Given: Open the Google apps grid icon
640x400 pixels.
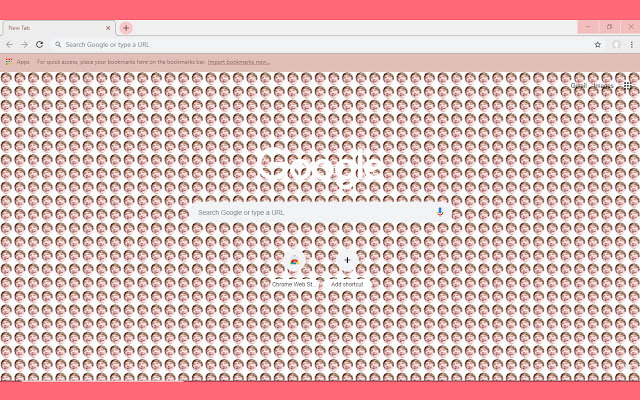Looking at the screenshot, I should point(628,86).
